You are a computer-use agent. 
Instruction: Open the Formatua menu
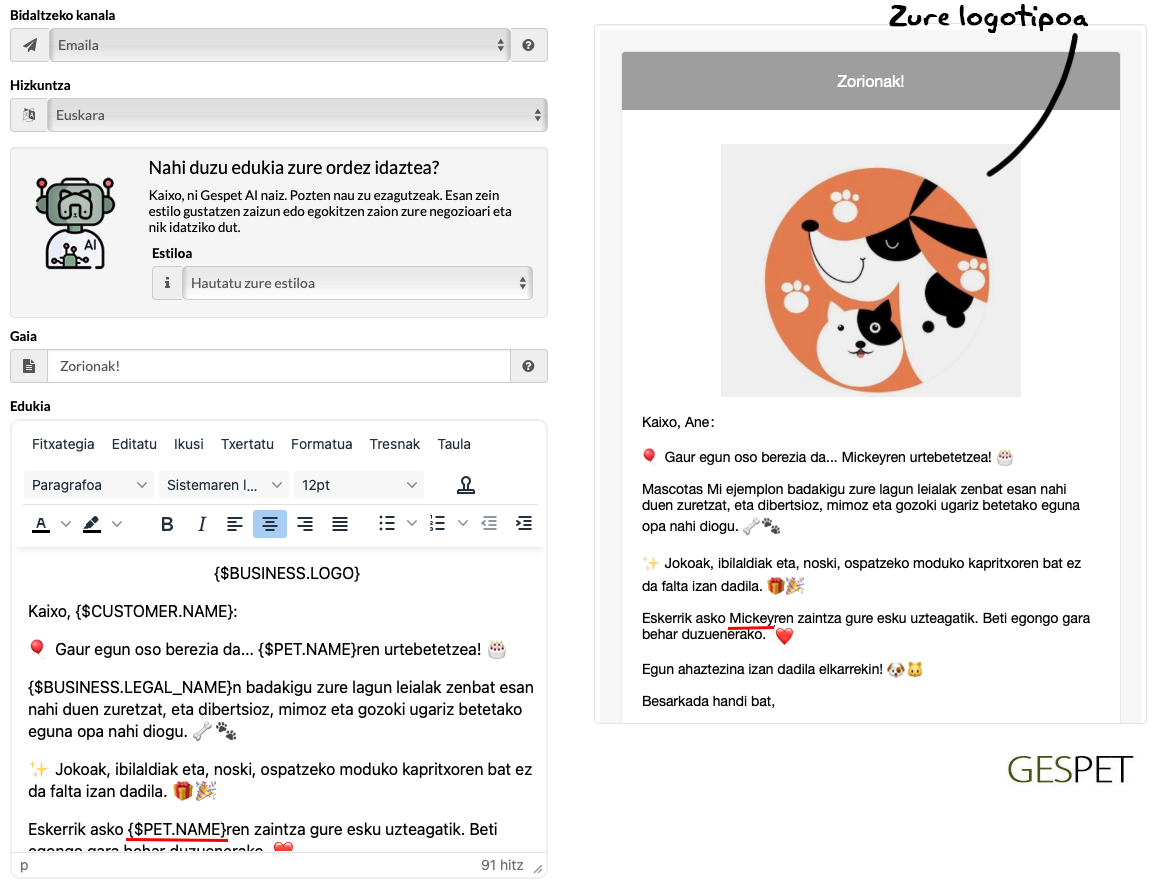click(321, 444)
